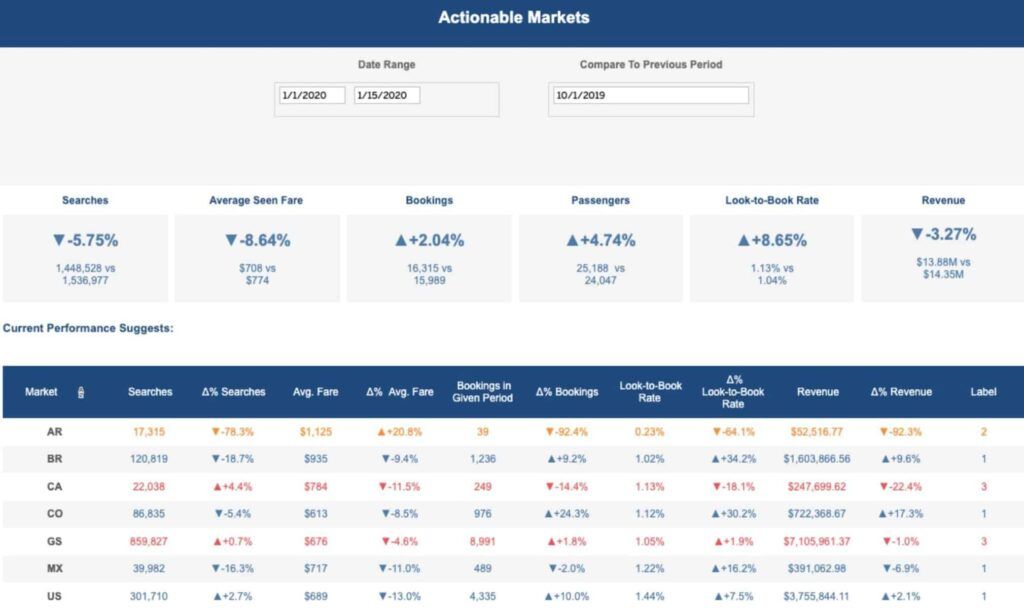Click the Look-to-Book Rate KPI card
Viewport: 1024px width, 609px height.
click(772, 258)
